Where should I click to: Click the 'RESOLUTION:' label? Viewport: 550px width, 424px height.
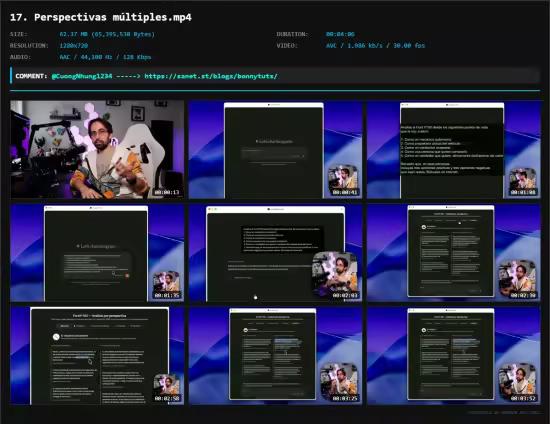pos(29,46)
